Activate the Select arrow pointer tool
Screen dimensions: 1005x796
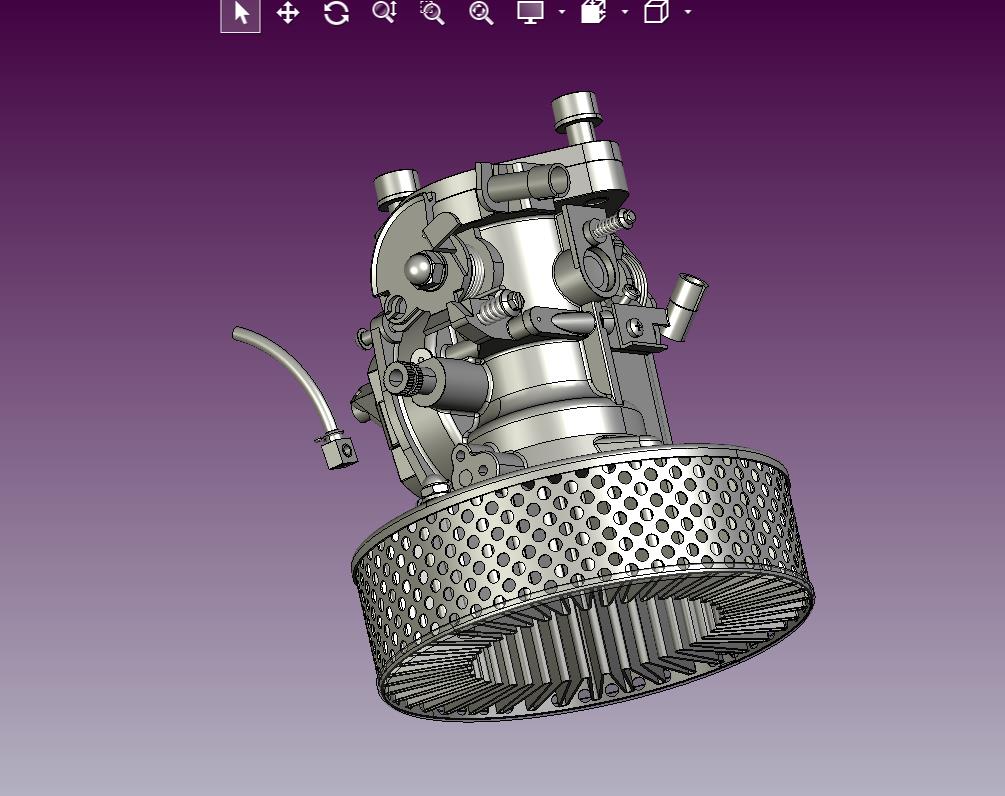[240, 13]
